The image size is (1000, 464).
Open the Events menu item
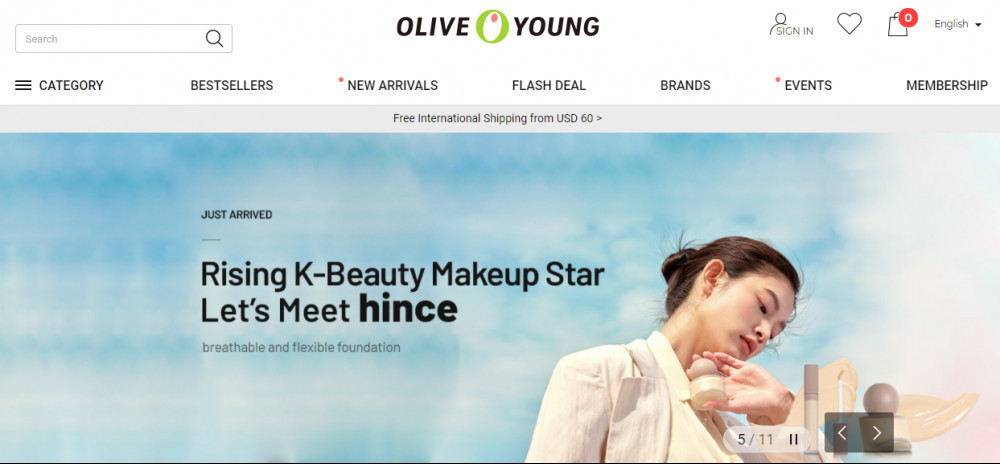(x=807, y=85)
